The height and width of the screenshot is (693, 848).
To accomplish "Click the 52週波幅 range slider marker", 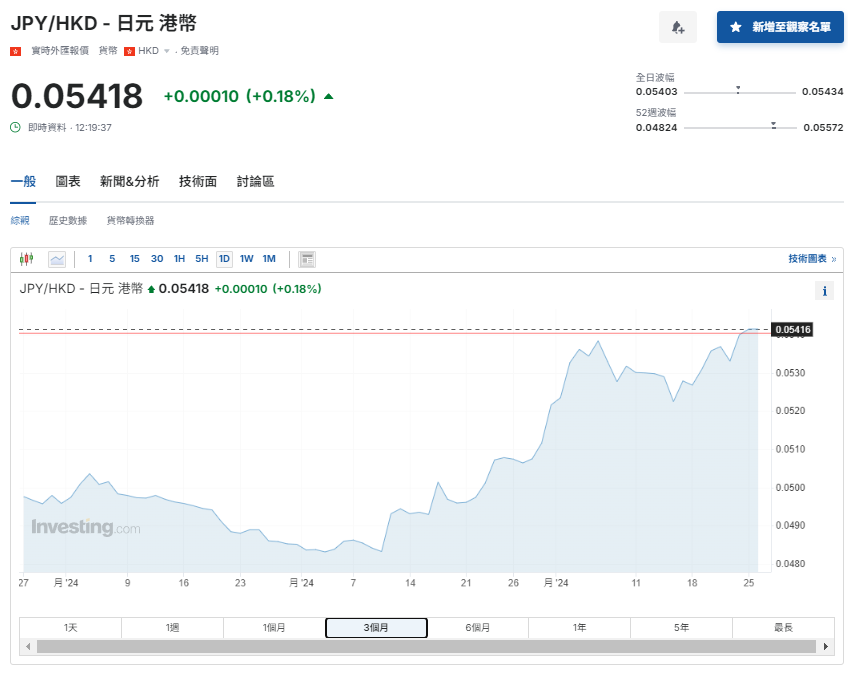I will coord(773,124).
